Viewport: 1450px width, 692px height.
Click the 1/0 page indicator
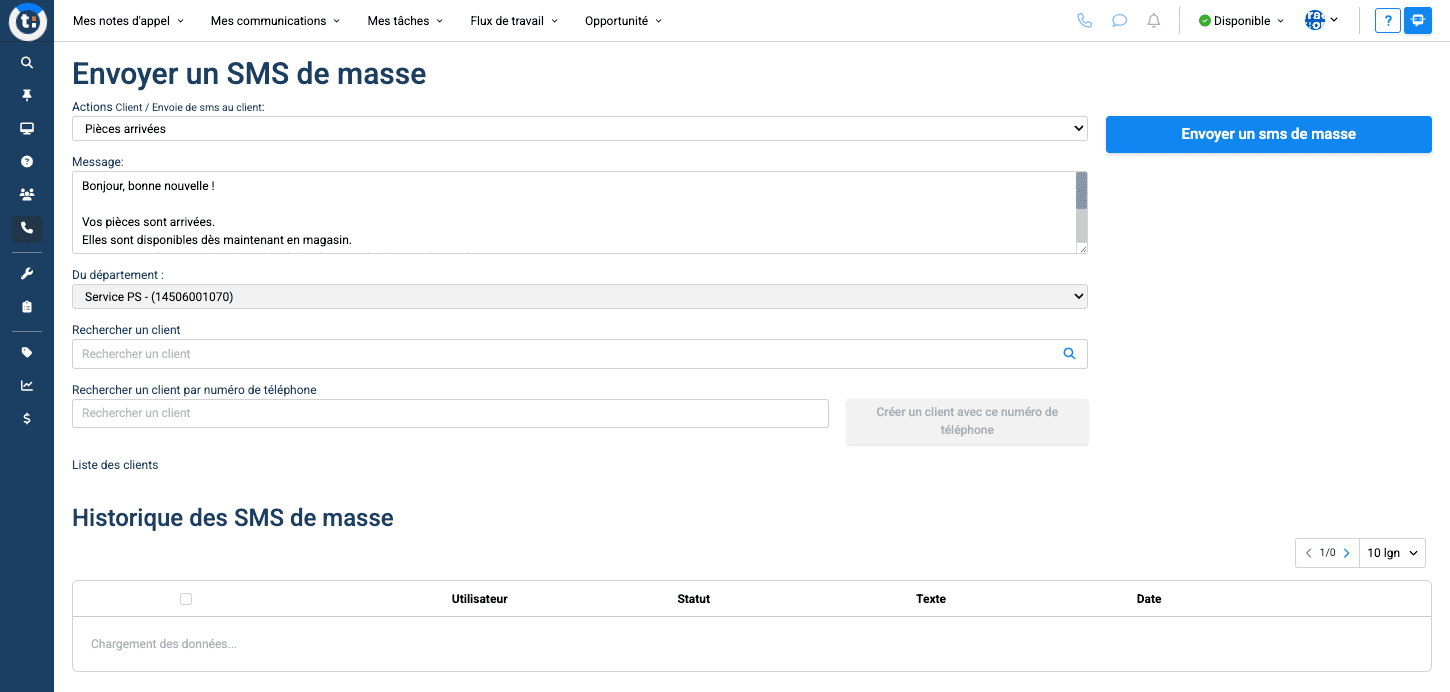click(1327, 553)
